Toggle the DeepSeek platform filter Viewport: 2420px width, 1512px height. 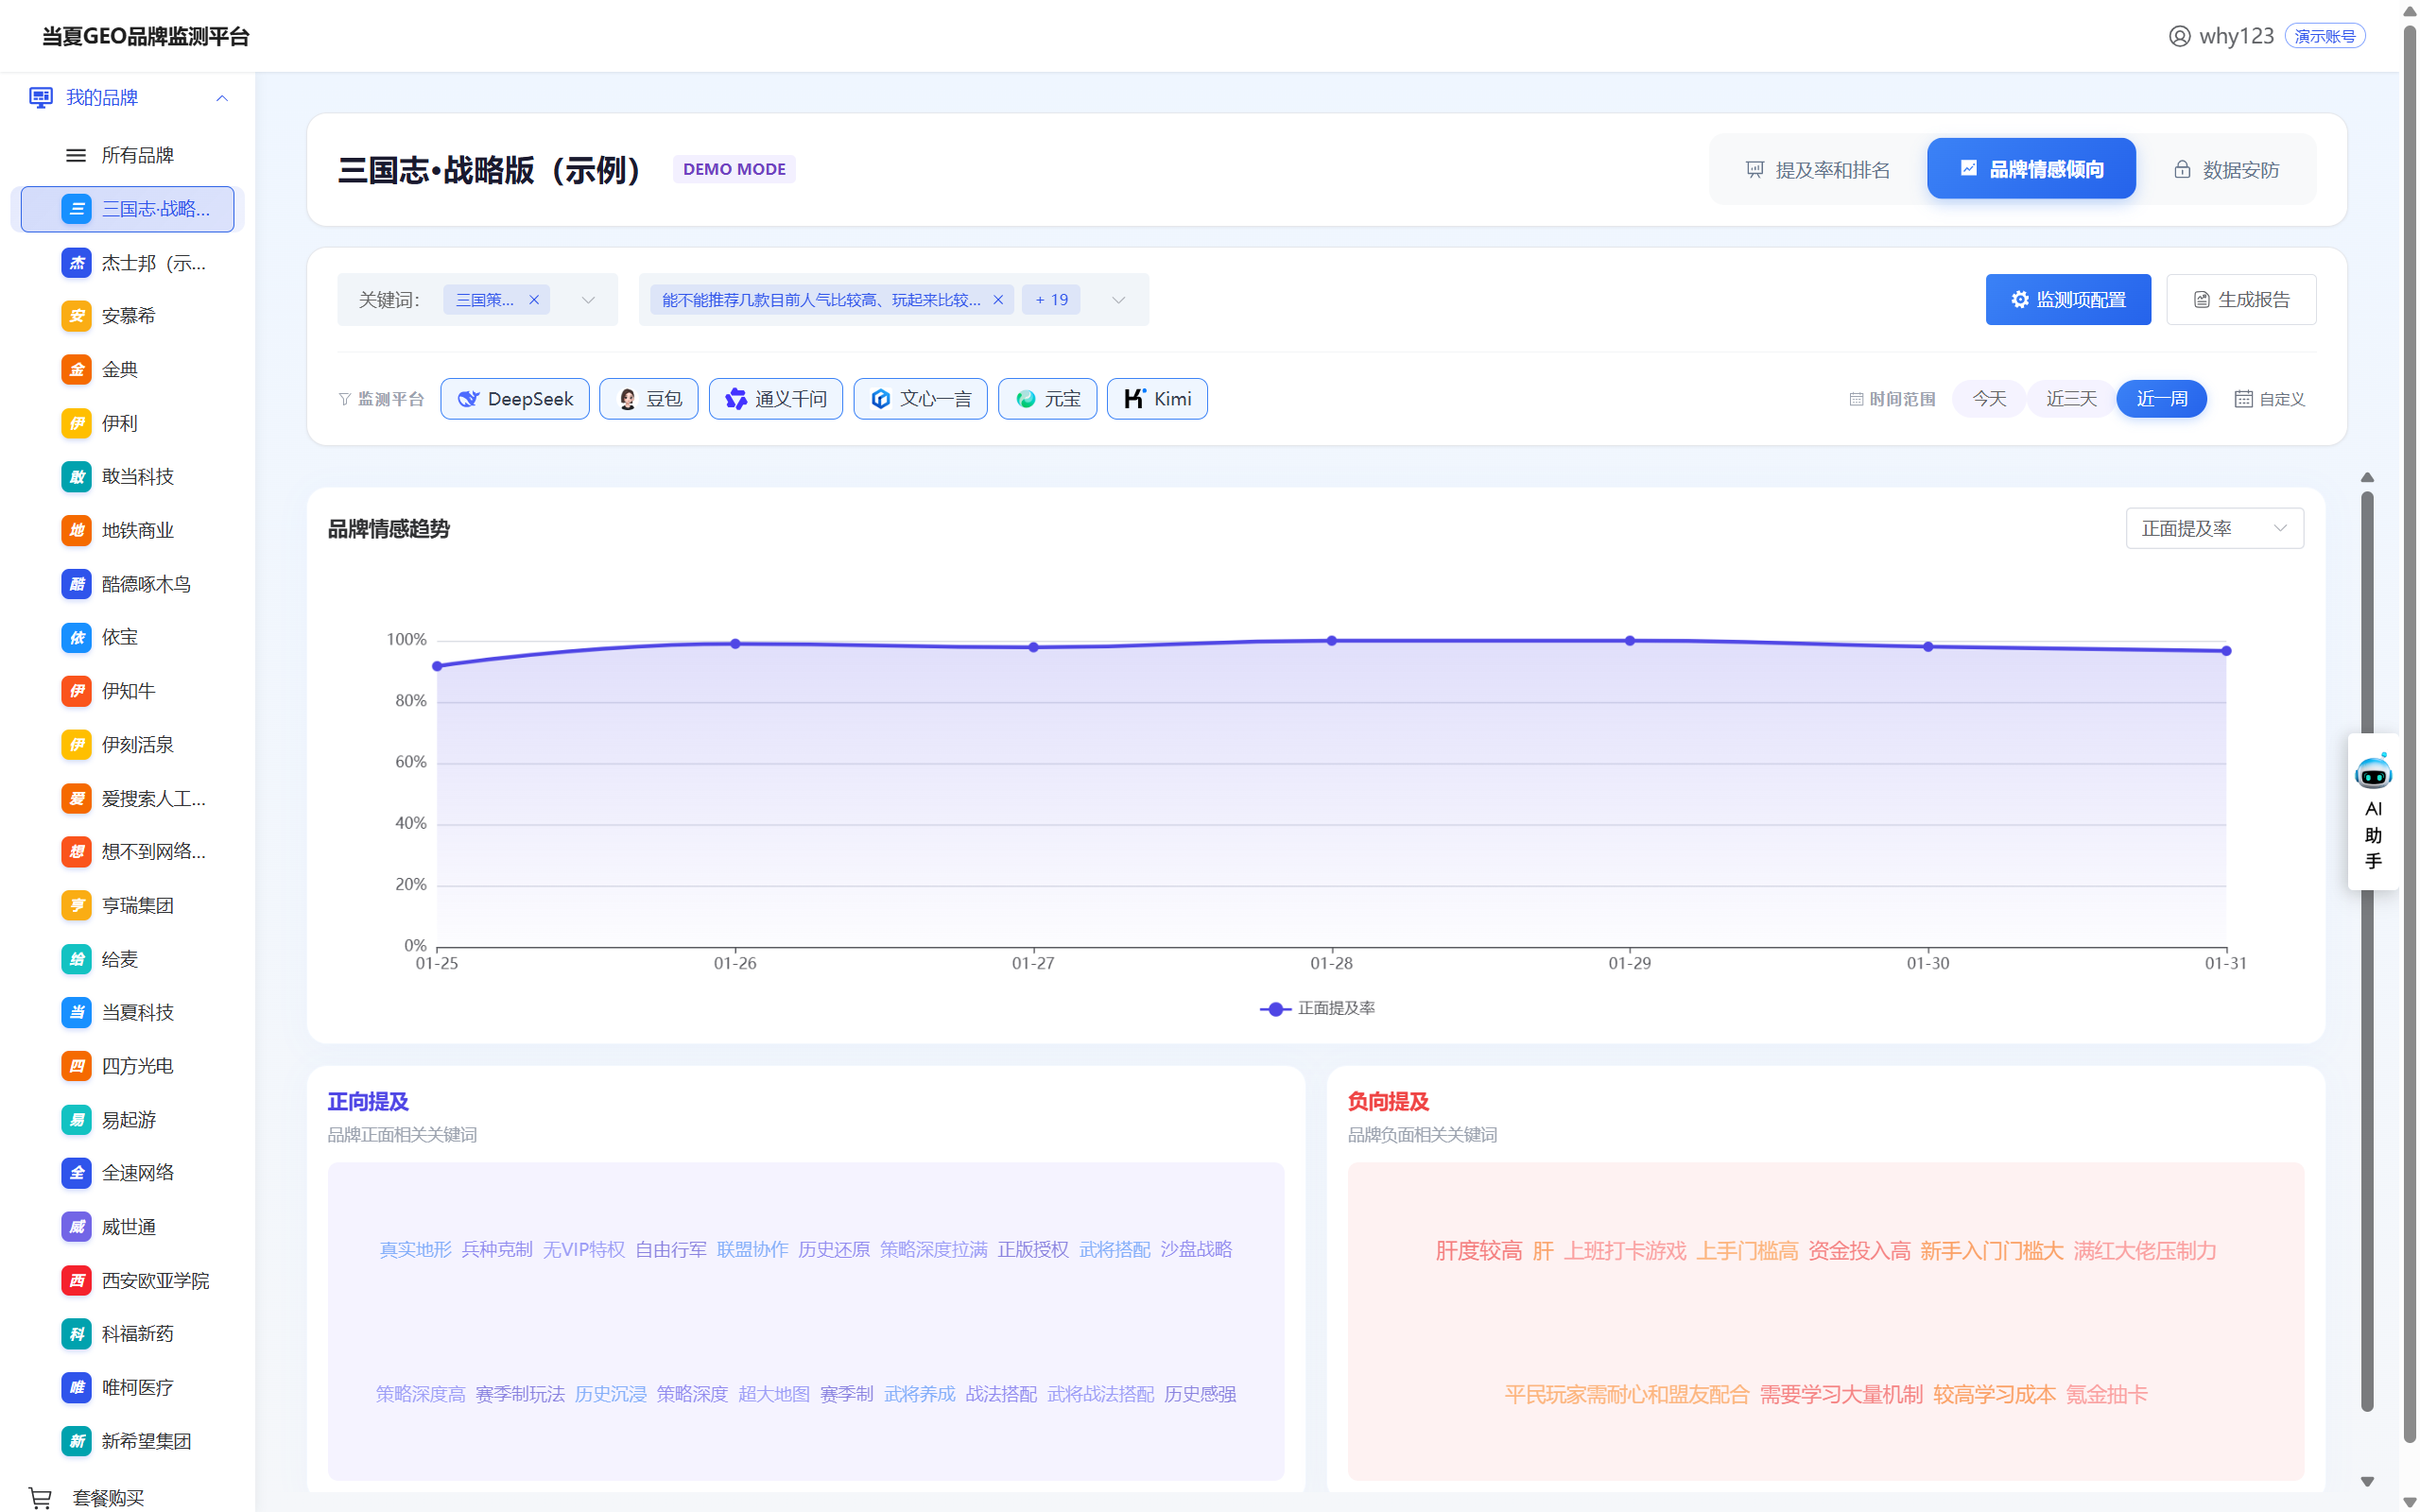pyautogui.click(x=515, y=399)
